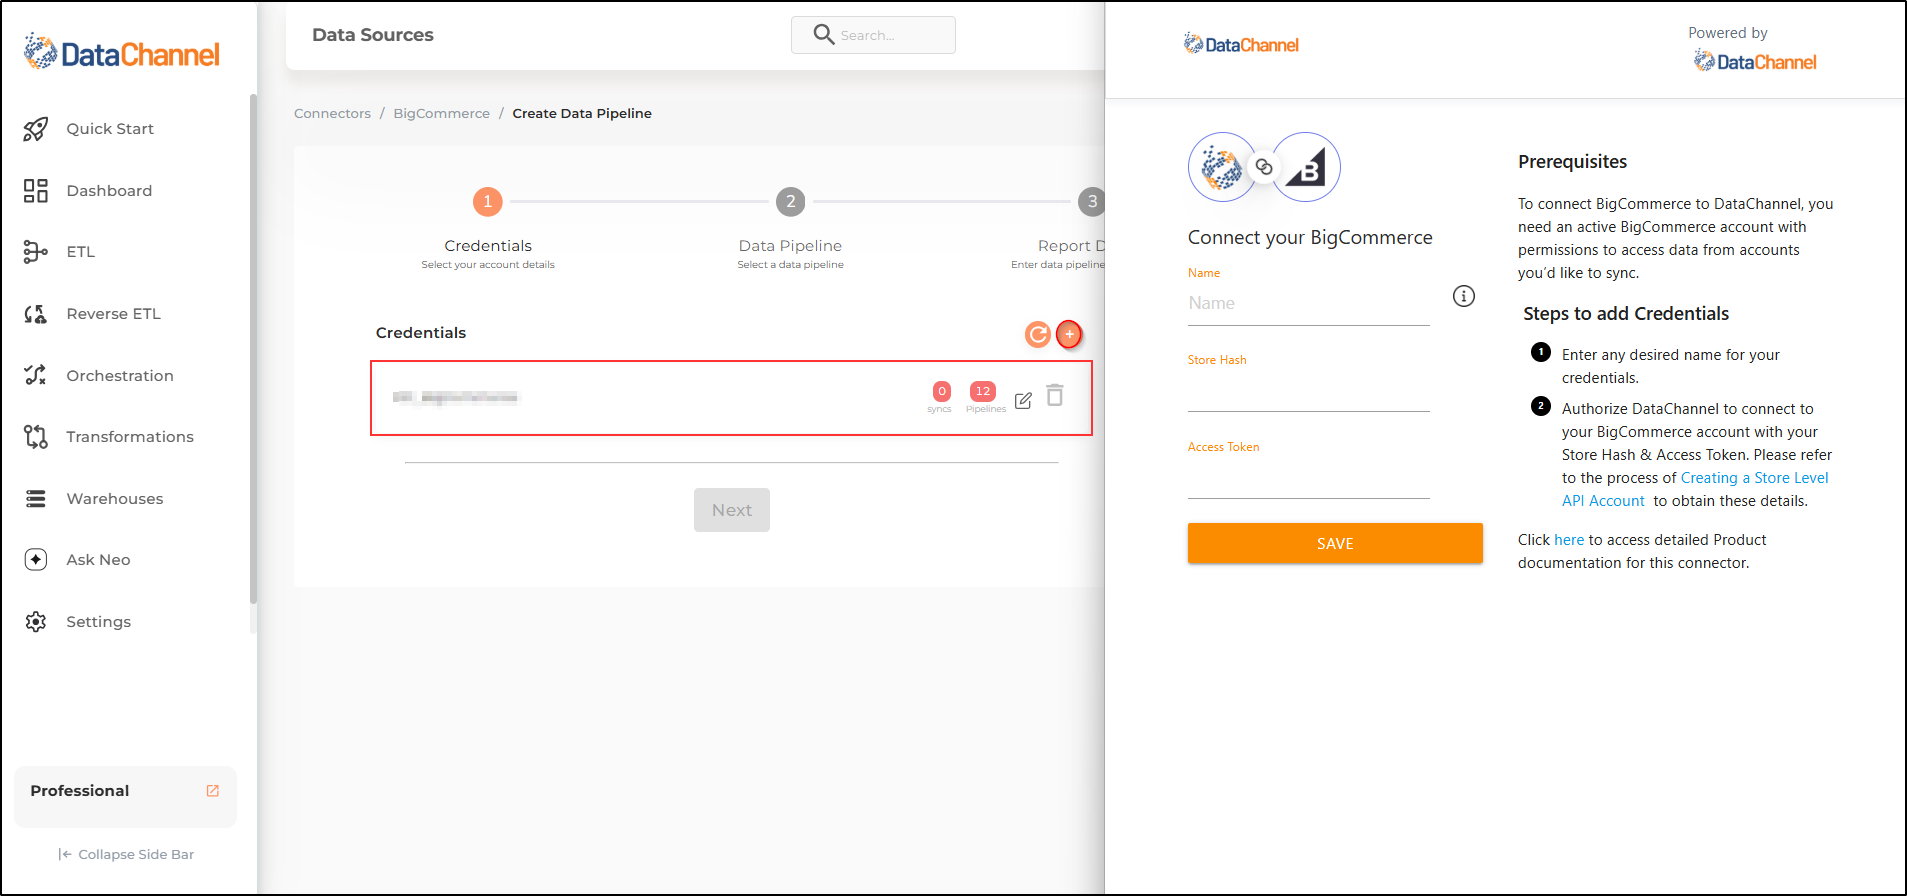
Task: Open the Transformations icon
Action: click(x=36, y=437)
